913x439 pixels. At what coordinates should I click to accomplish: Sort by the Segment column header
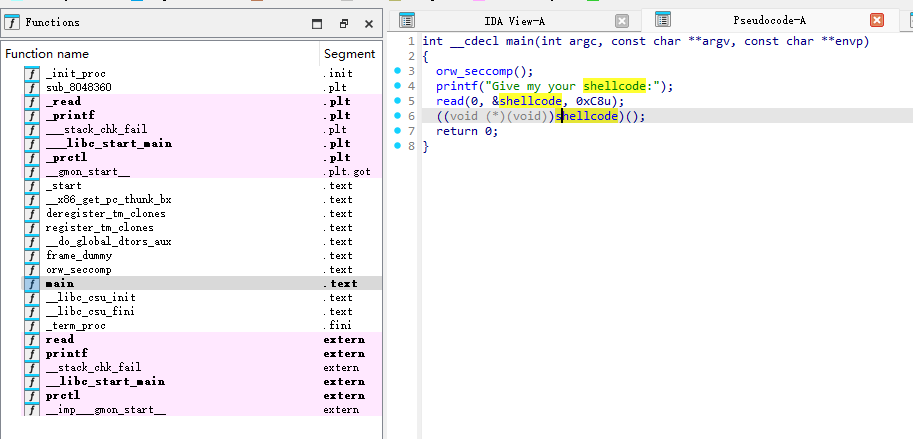click(x=349, y=54)
